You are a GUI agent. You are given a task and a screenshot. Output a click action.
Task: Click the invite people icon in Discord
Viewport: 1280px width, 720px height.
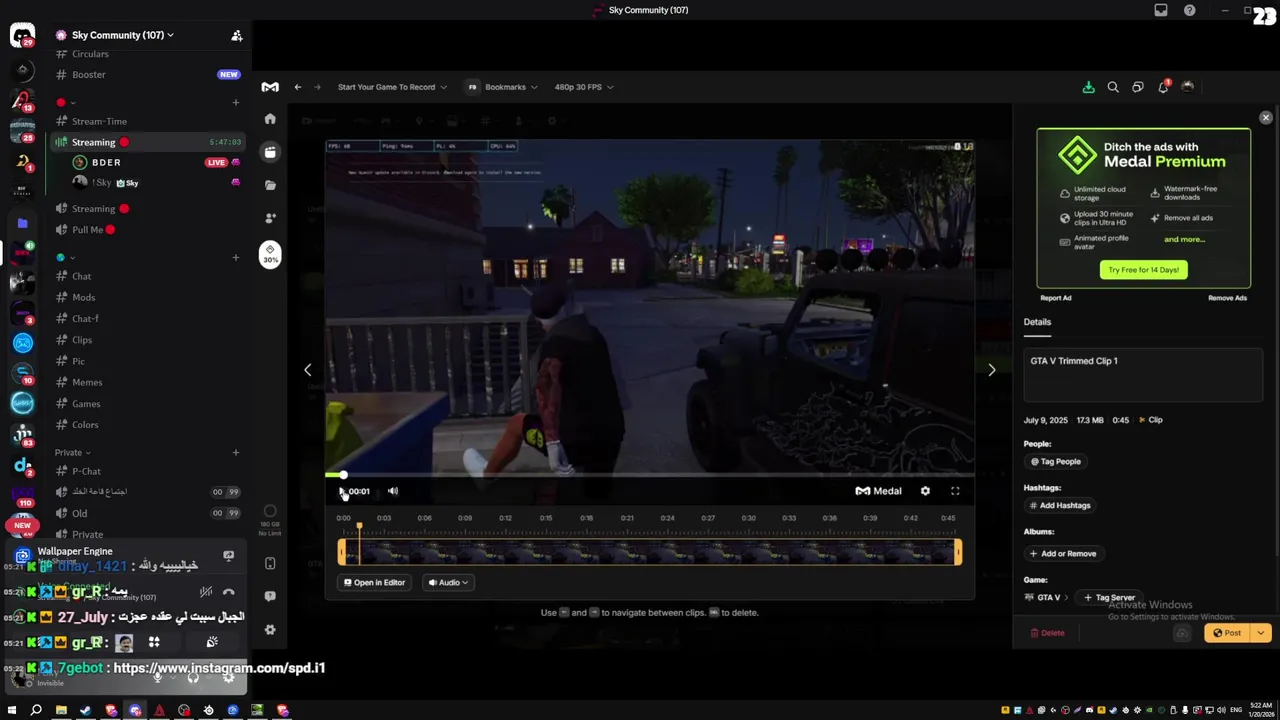(x=237, y=35)
